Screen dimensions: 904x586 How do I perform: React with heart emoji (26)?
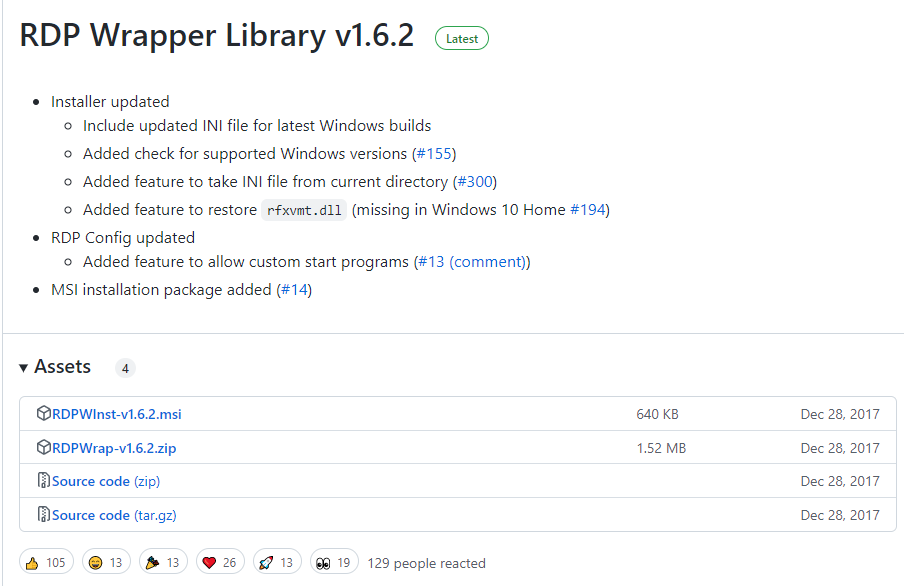click(x=220, y=562)
